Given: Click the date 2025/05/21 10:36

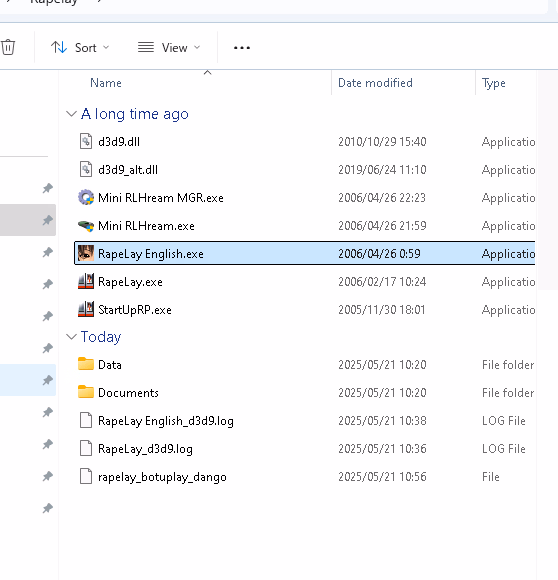Looking at the screenshot, I should click(x=382, y=449).
